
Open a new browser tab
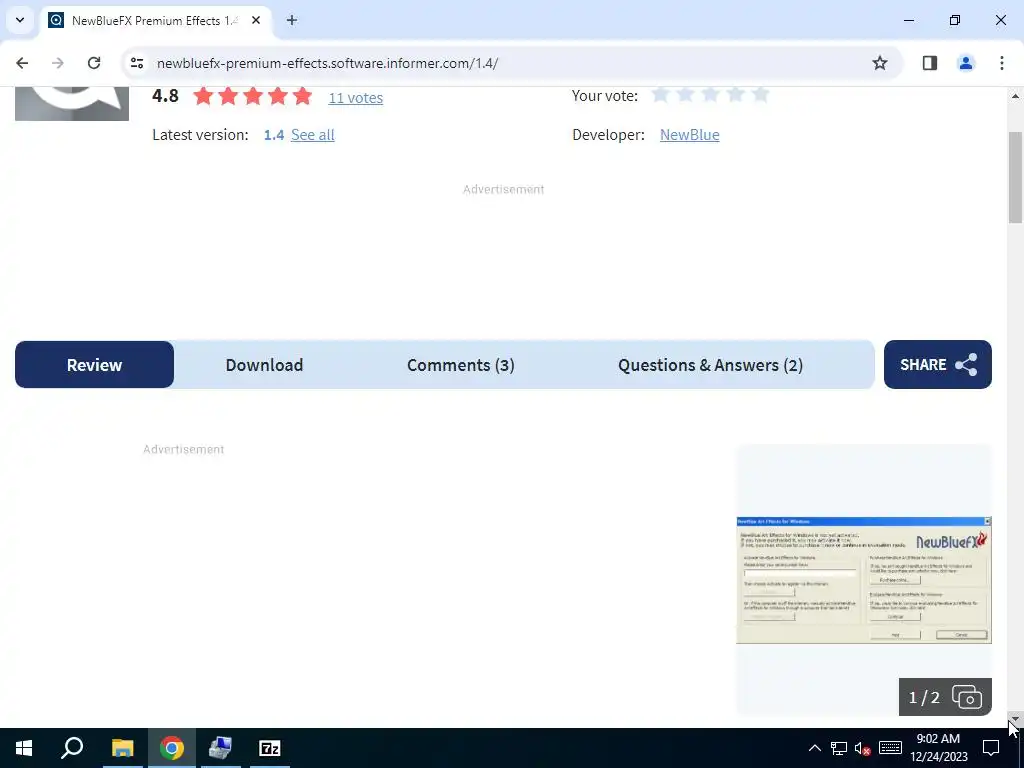coord(292,20)
